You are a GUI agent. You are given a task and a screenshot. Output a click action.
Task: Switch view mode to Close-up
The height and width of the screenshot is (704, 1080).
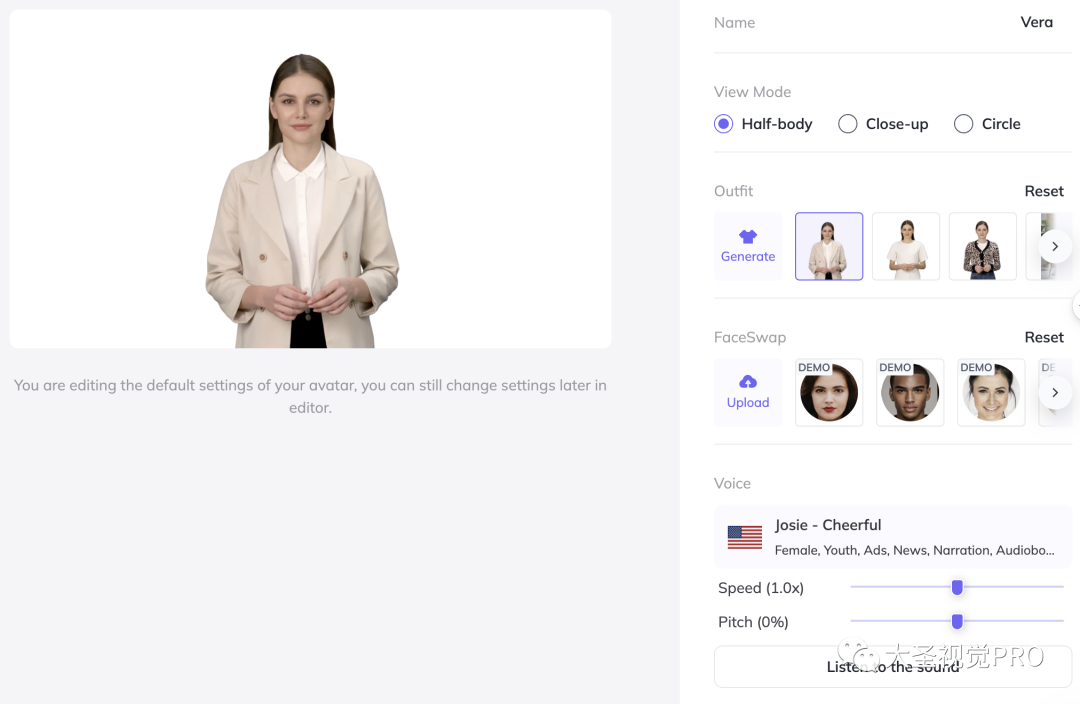tap(848, 124)
